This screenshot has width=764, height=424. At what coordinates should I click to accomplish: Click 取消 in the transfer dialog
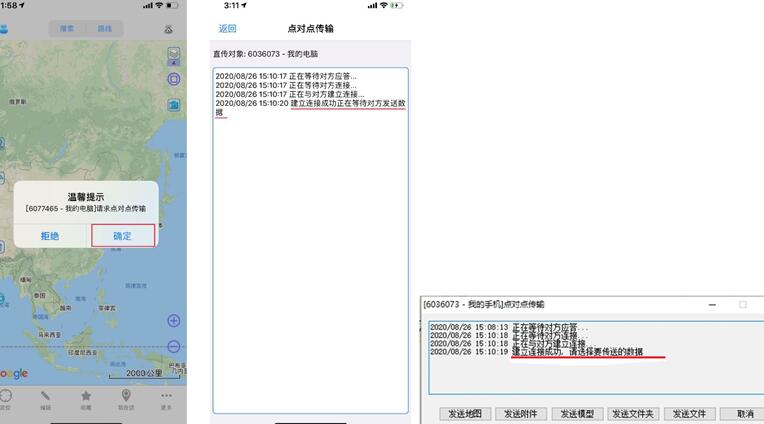(x=745, y=413)
